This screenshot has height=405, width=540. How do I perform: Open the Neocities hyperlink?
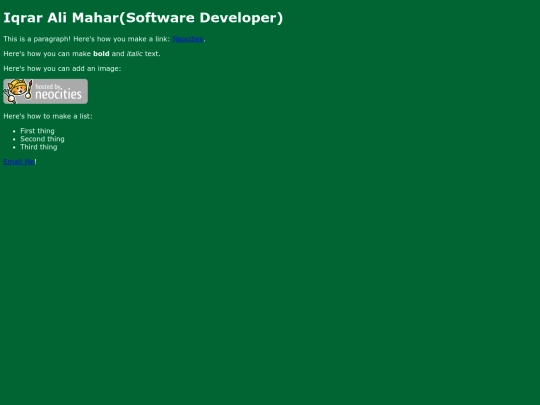click(x=188, y=39)
